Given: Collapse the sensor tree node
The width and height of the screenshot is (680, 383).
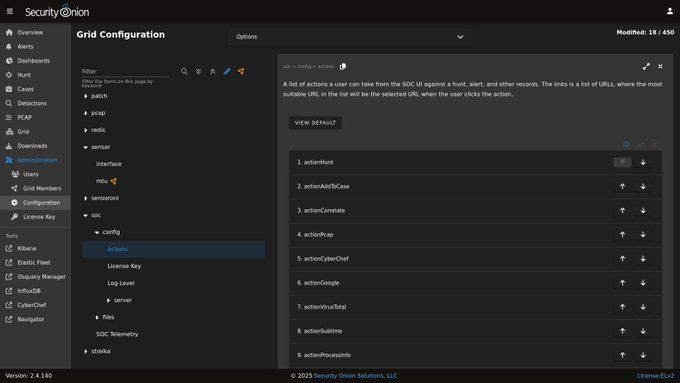Looking at the screenshot, I should [85, 147].
